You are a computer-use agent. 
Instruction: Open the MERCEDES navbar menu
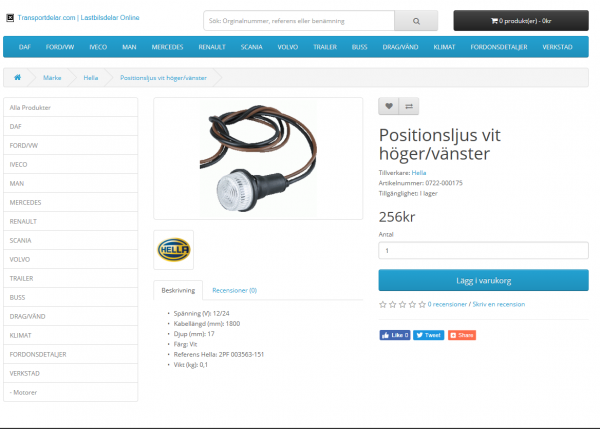167,47
